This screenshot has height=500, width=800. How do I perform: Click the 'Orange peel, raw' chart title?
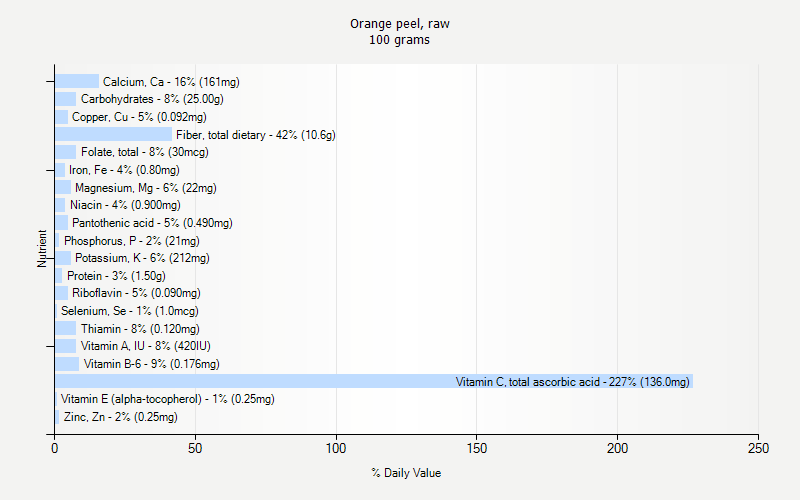click(399, 24)
